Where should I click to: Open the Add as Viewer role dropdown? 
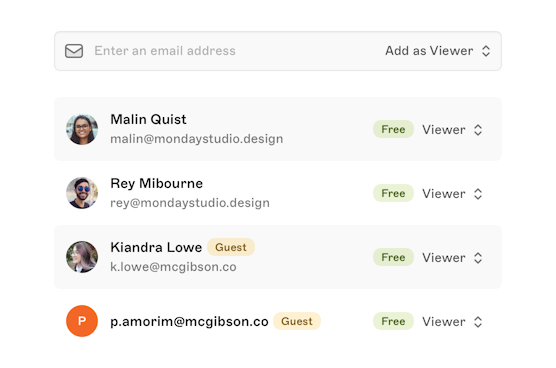pyautogui.click(x=438, y=51)
